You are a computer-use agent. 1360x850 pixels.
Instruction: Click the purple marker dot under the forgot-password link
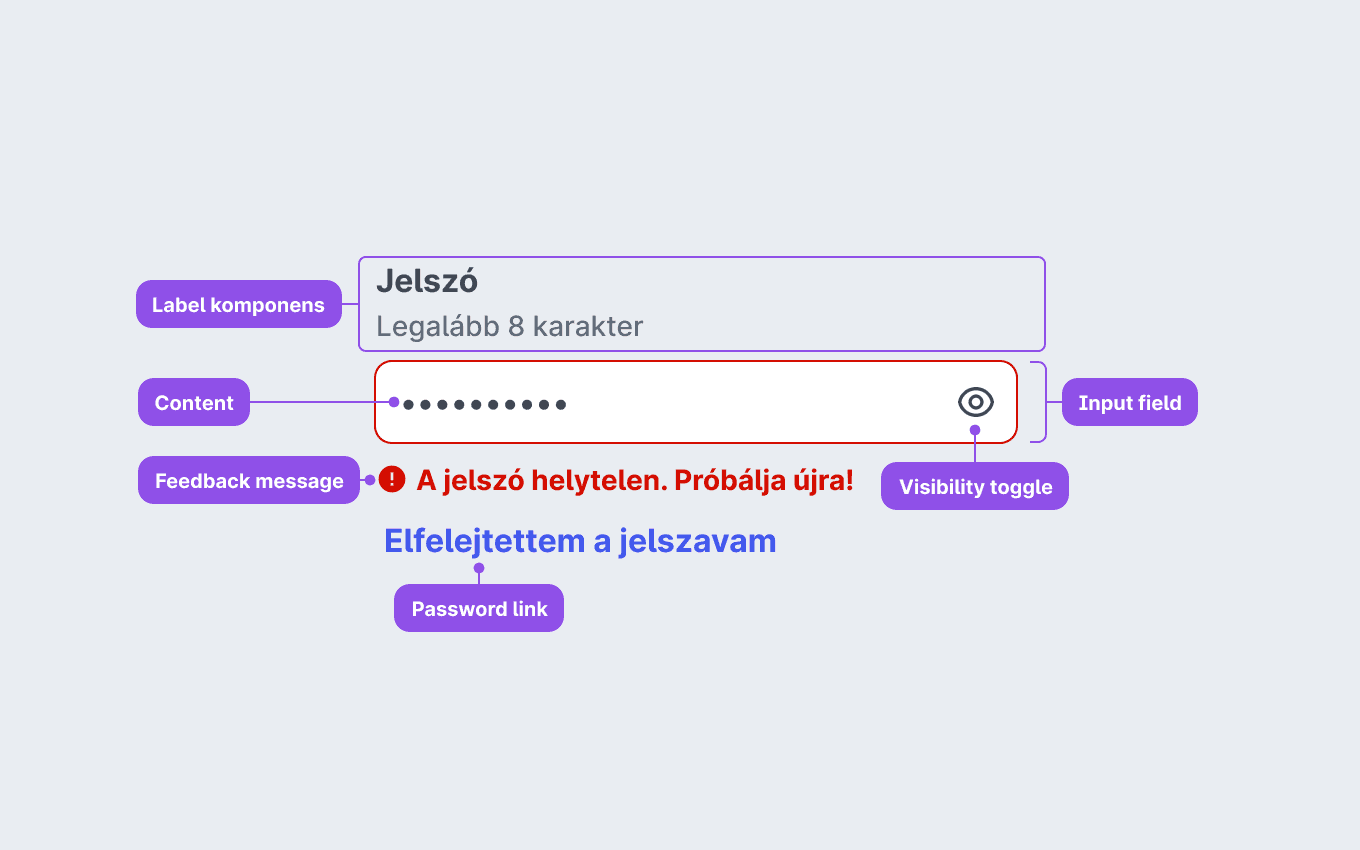(x=479, y=568)
